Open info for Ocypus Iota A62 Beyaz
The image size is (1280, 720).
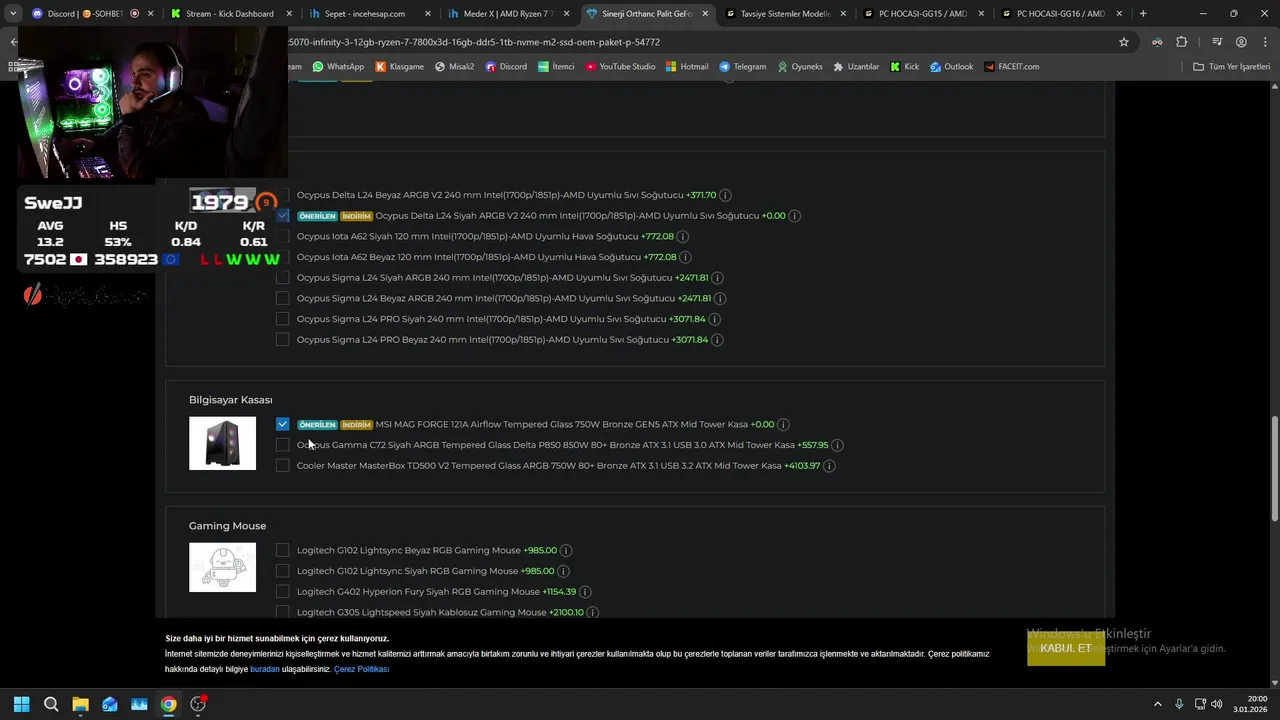click(x=685, y=258)
